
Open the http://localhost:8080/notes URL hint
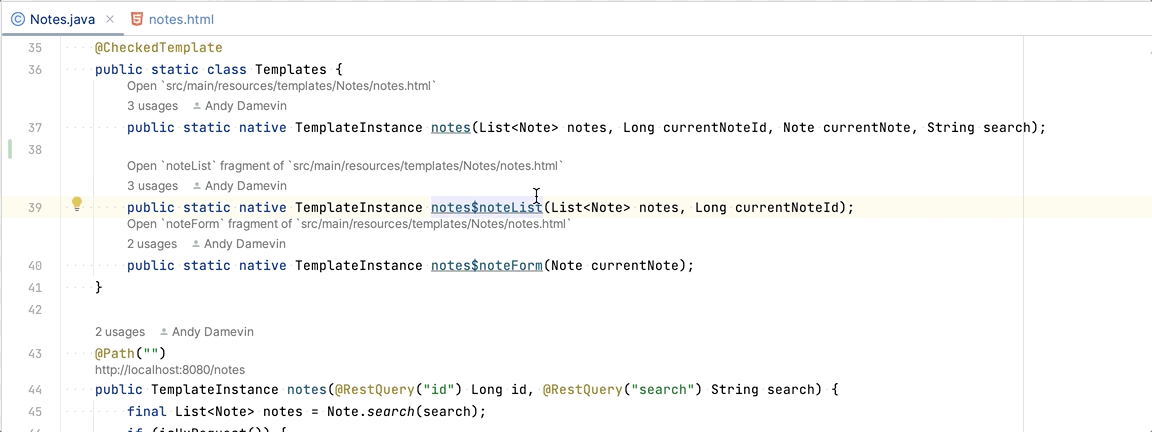pos(170,370)
